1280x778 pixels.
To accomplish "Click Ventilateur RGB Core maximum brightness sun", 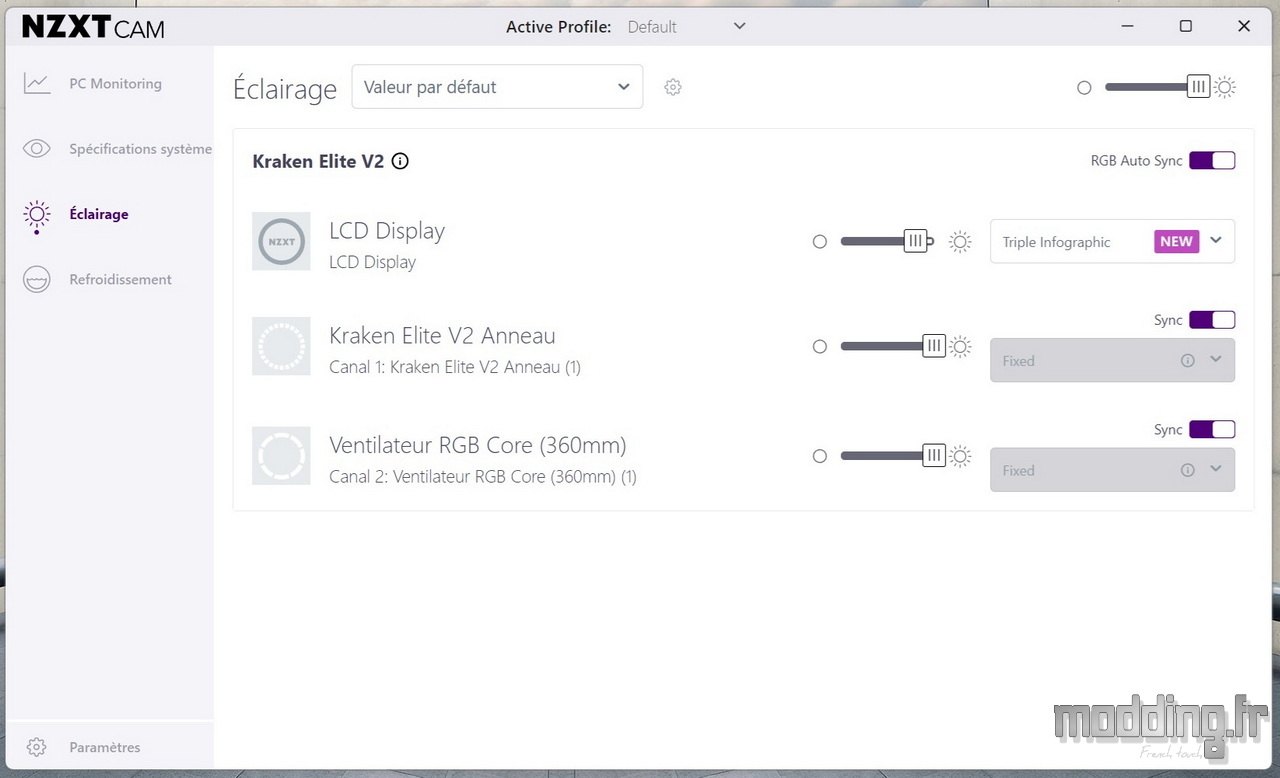I will [960, 456].
